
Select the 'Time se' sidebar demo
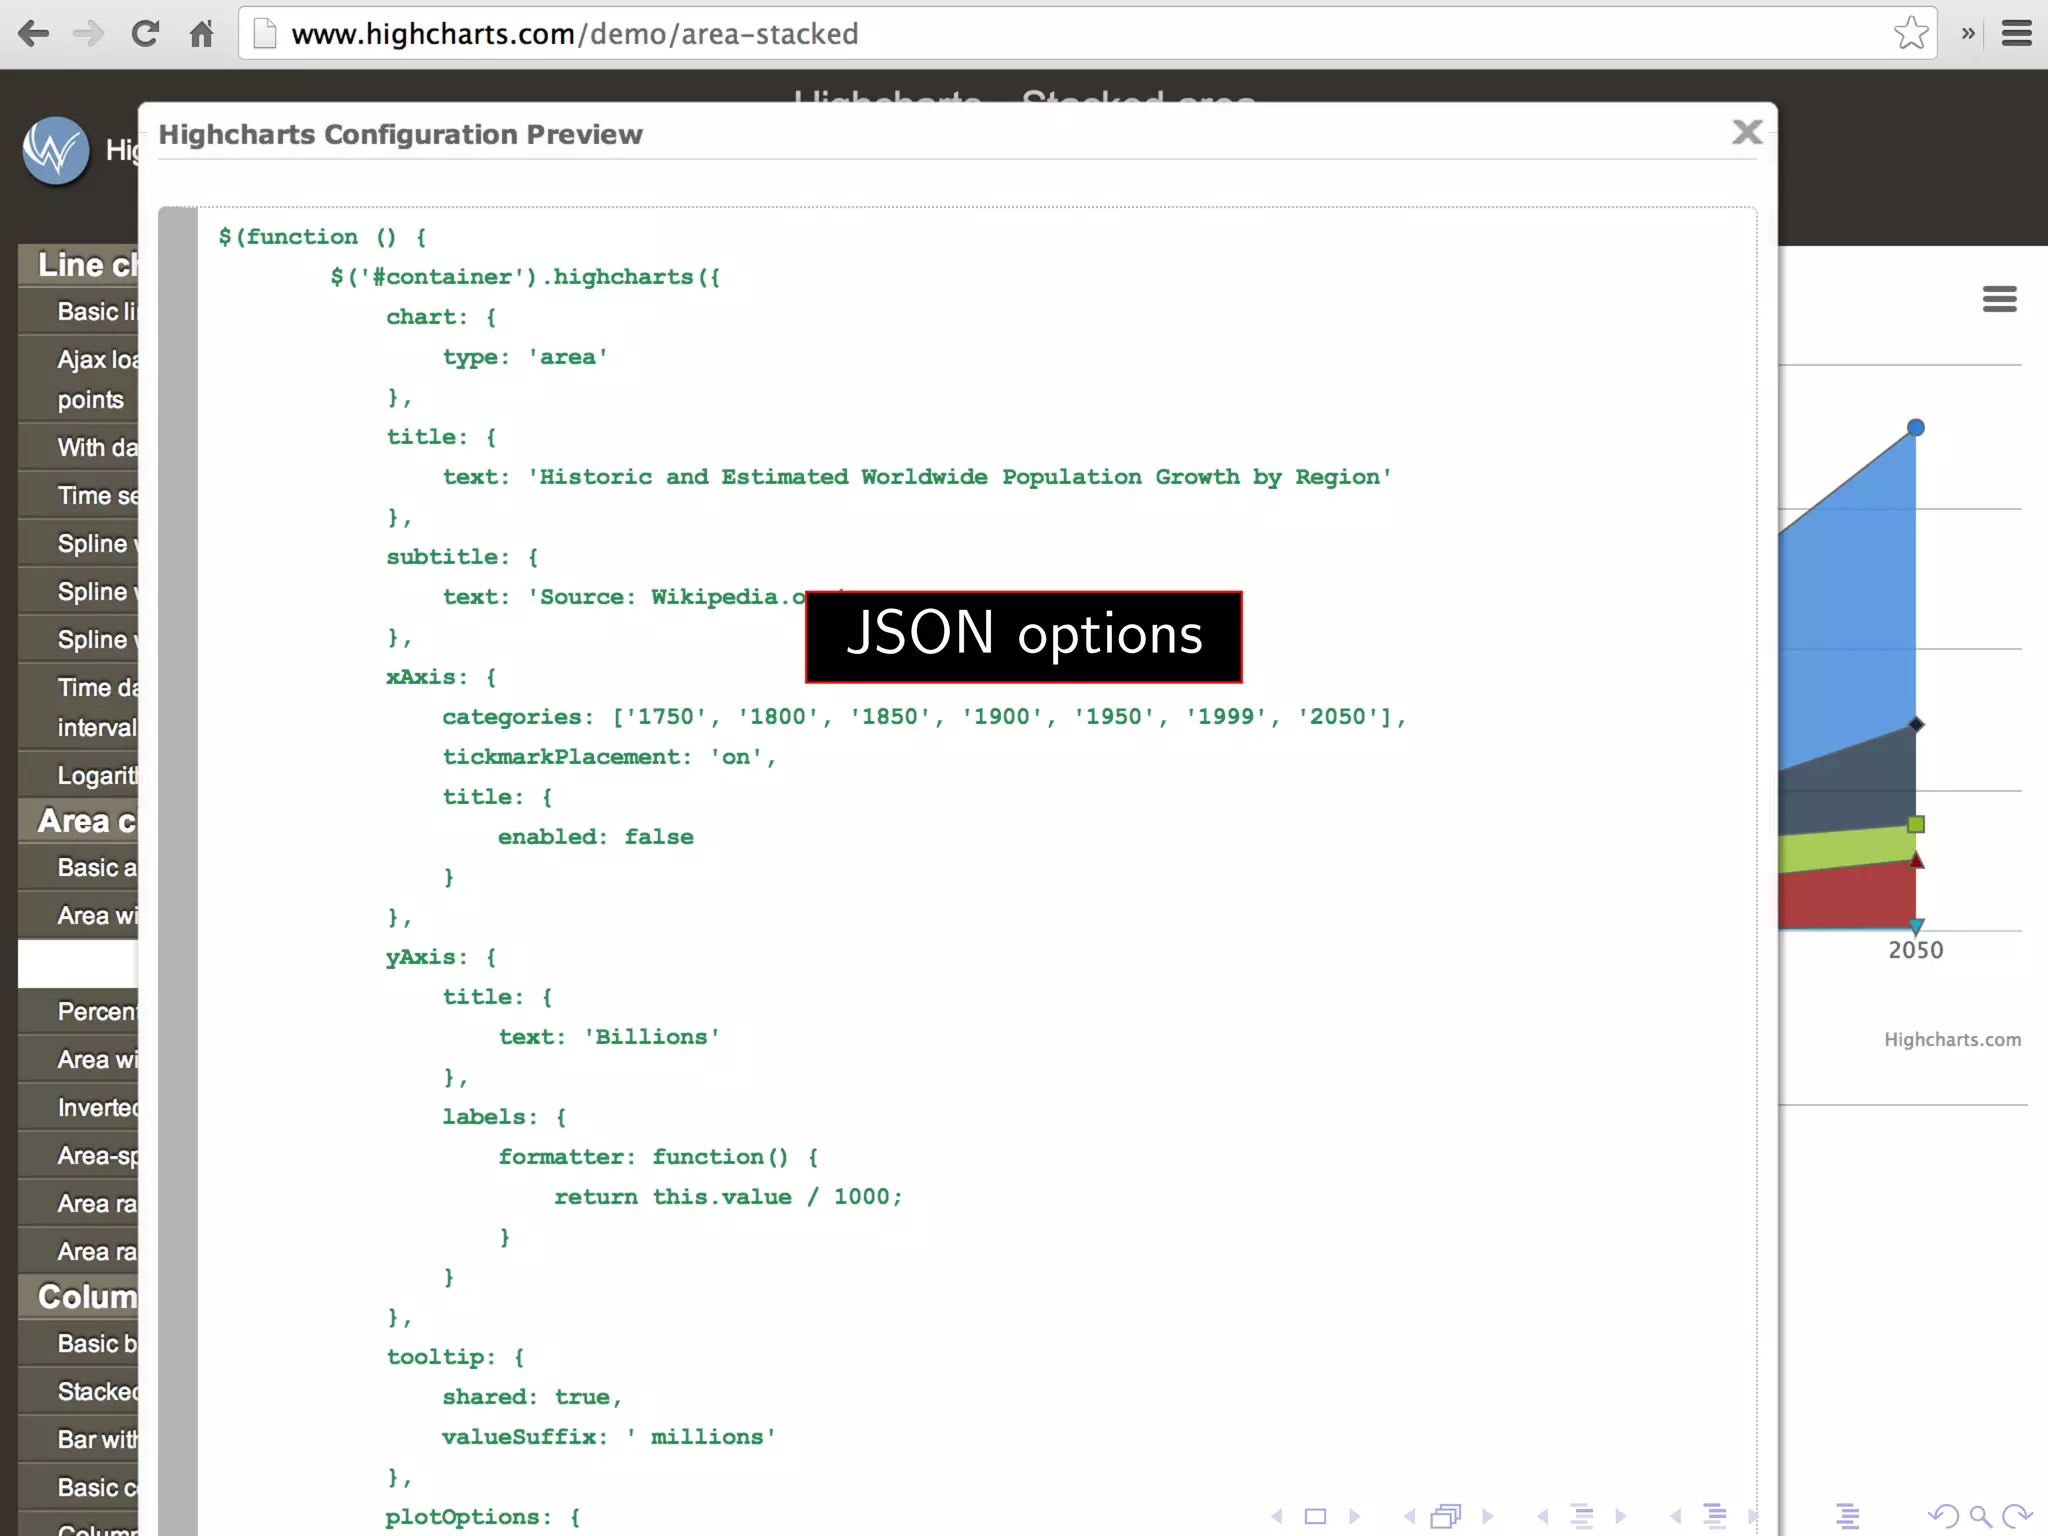pos(79,495)
